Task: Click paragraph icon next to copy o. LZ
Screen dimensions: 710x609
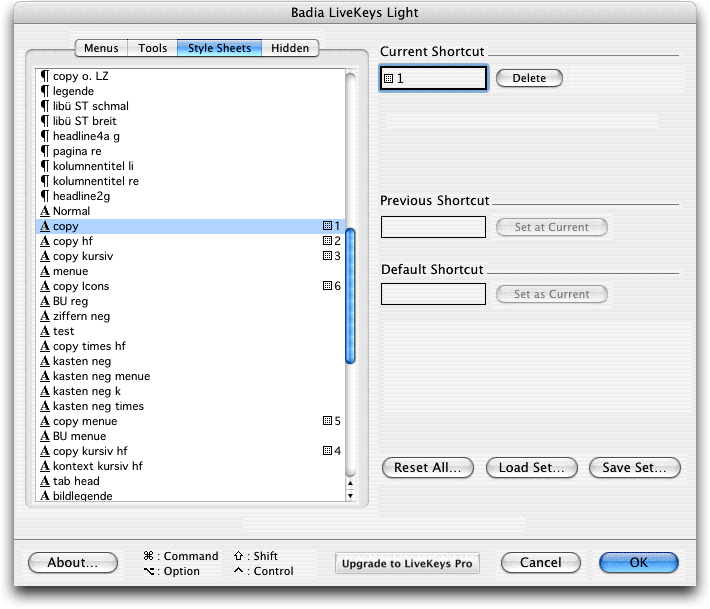Action: coord(45,76)
